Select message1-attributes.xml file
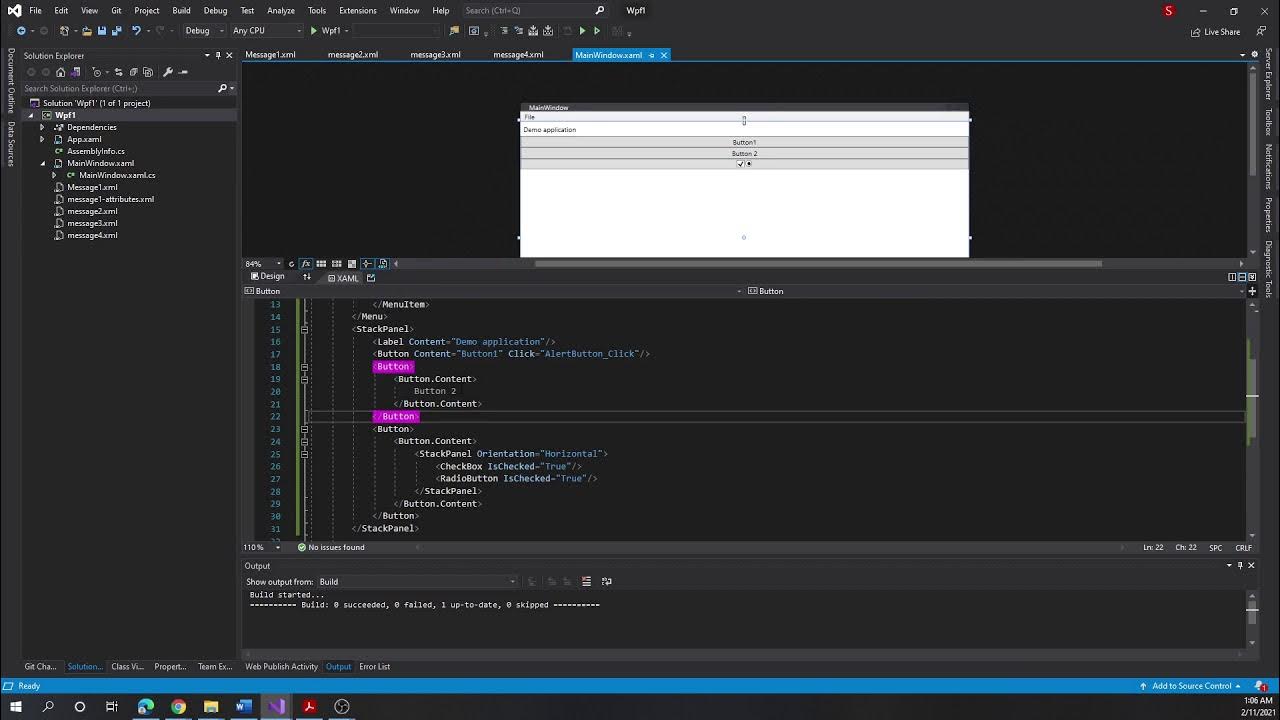1280x720 pixels. click(110, 199)
